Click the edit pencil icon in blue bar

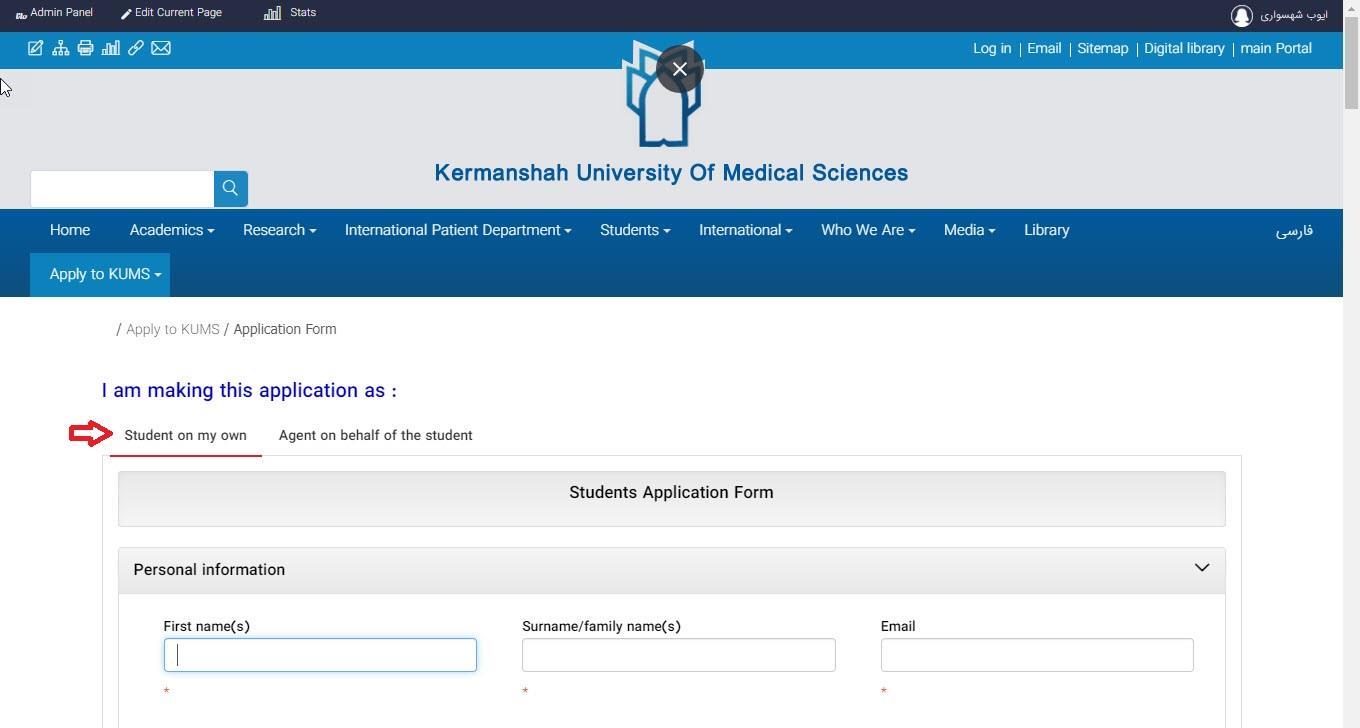point(35,48)
